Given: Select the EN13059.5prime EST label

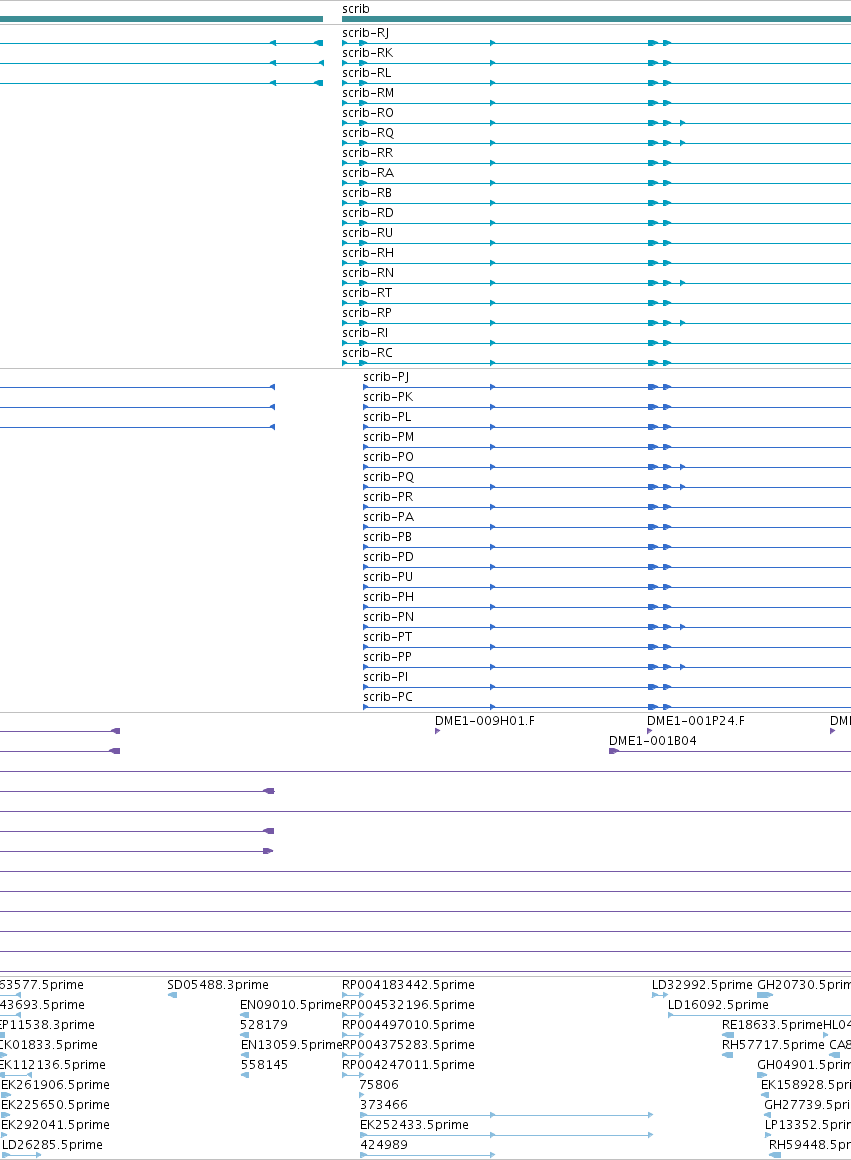Looking at the screenshot, I should (x=291, y=1045).
